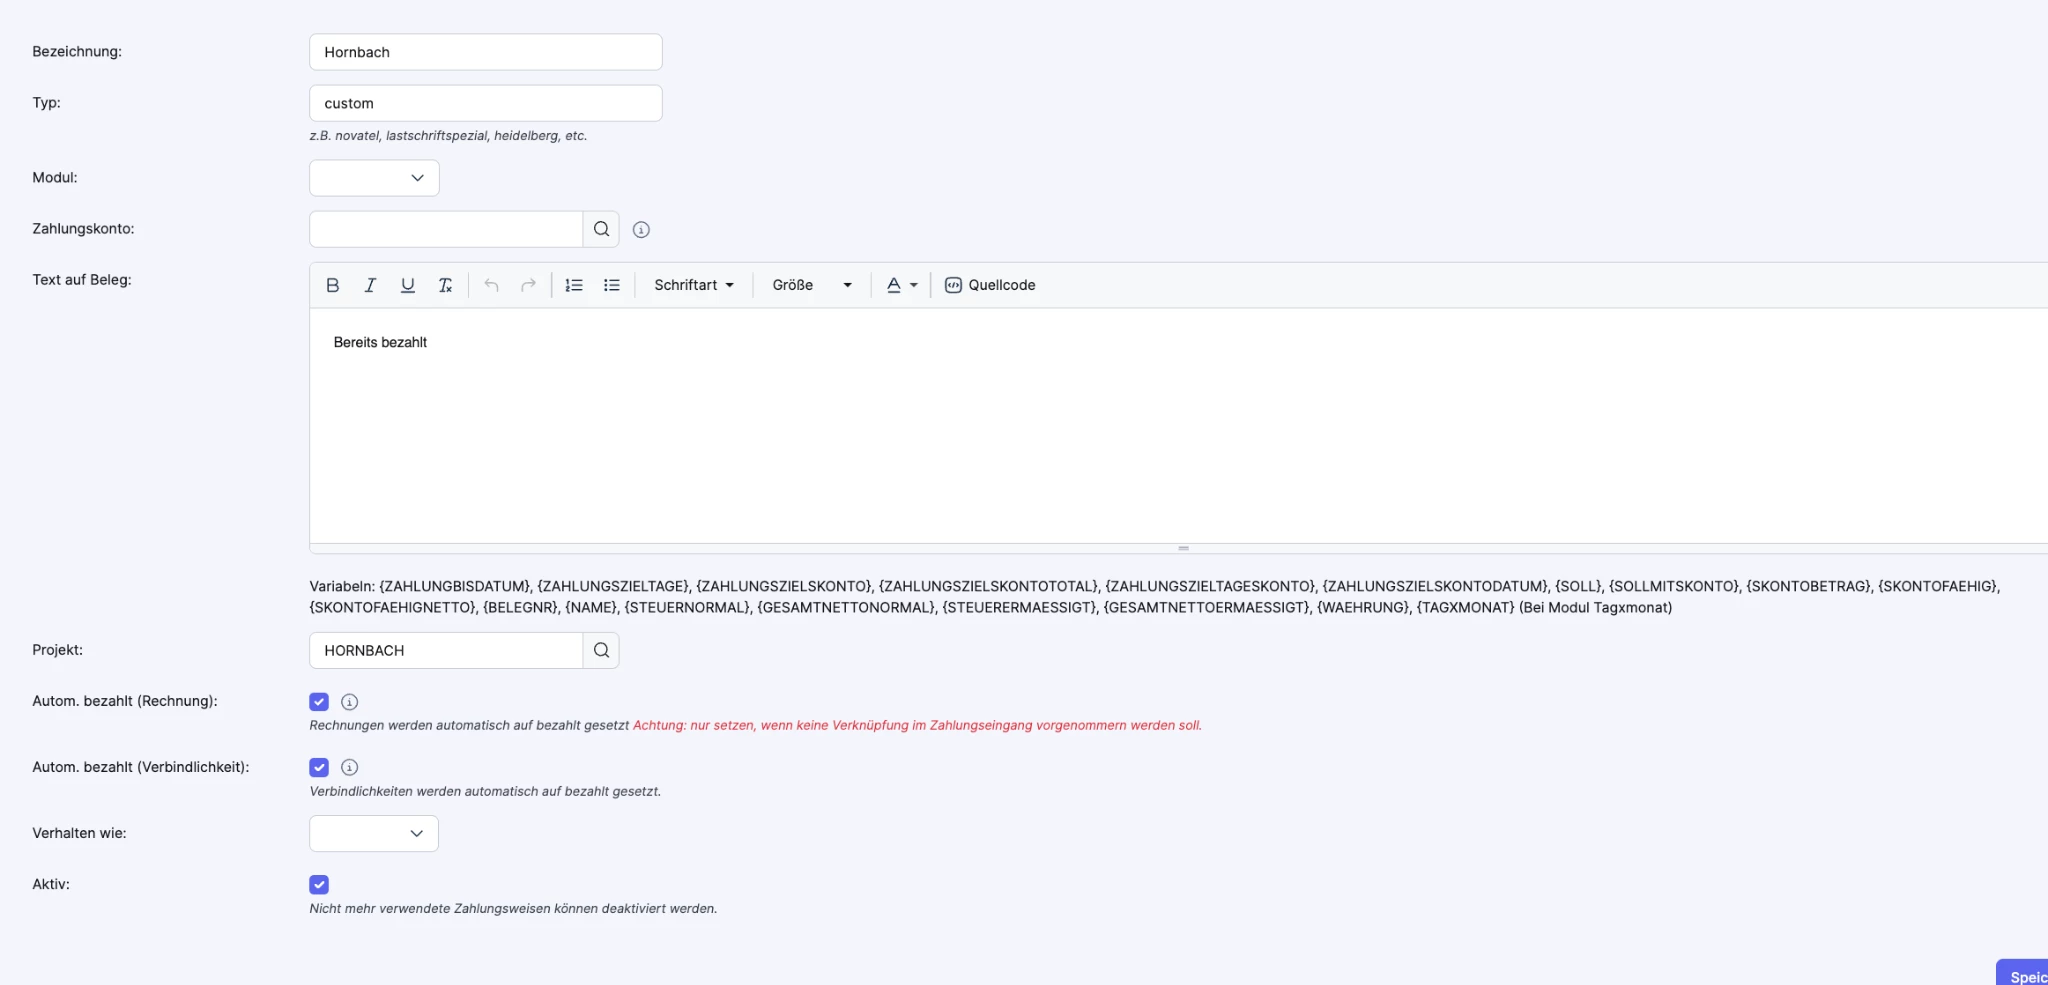The height and width of the screenshot is (985, 2048).
Task: Click the 'Bereits bezahlt' text
Action: pos(380,342)
